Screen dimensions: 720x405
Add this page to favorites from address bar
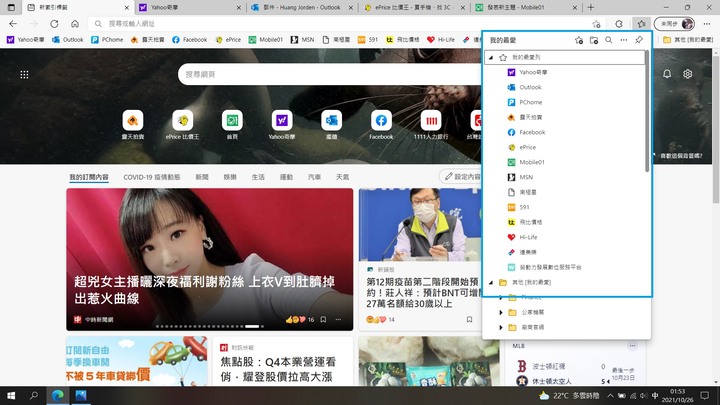pos(596,24)
